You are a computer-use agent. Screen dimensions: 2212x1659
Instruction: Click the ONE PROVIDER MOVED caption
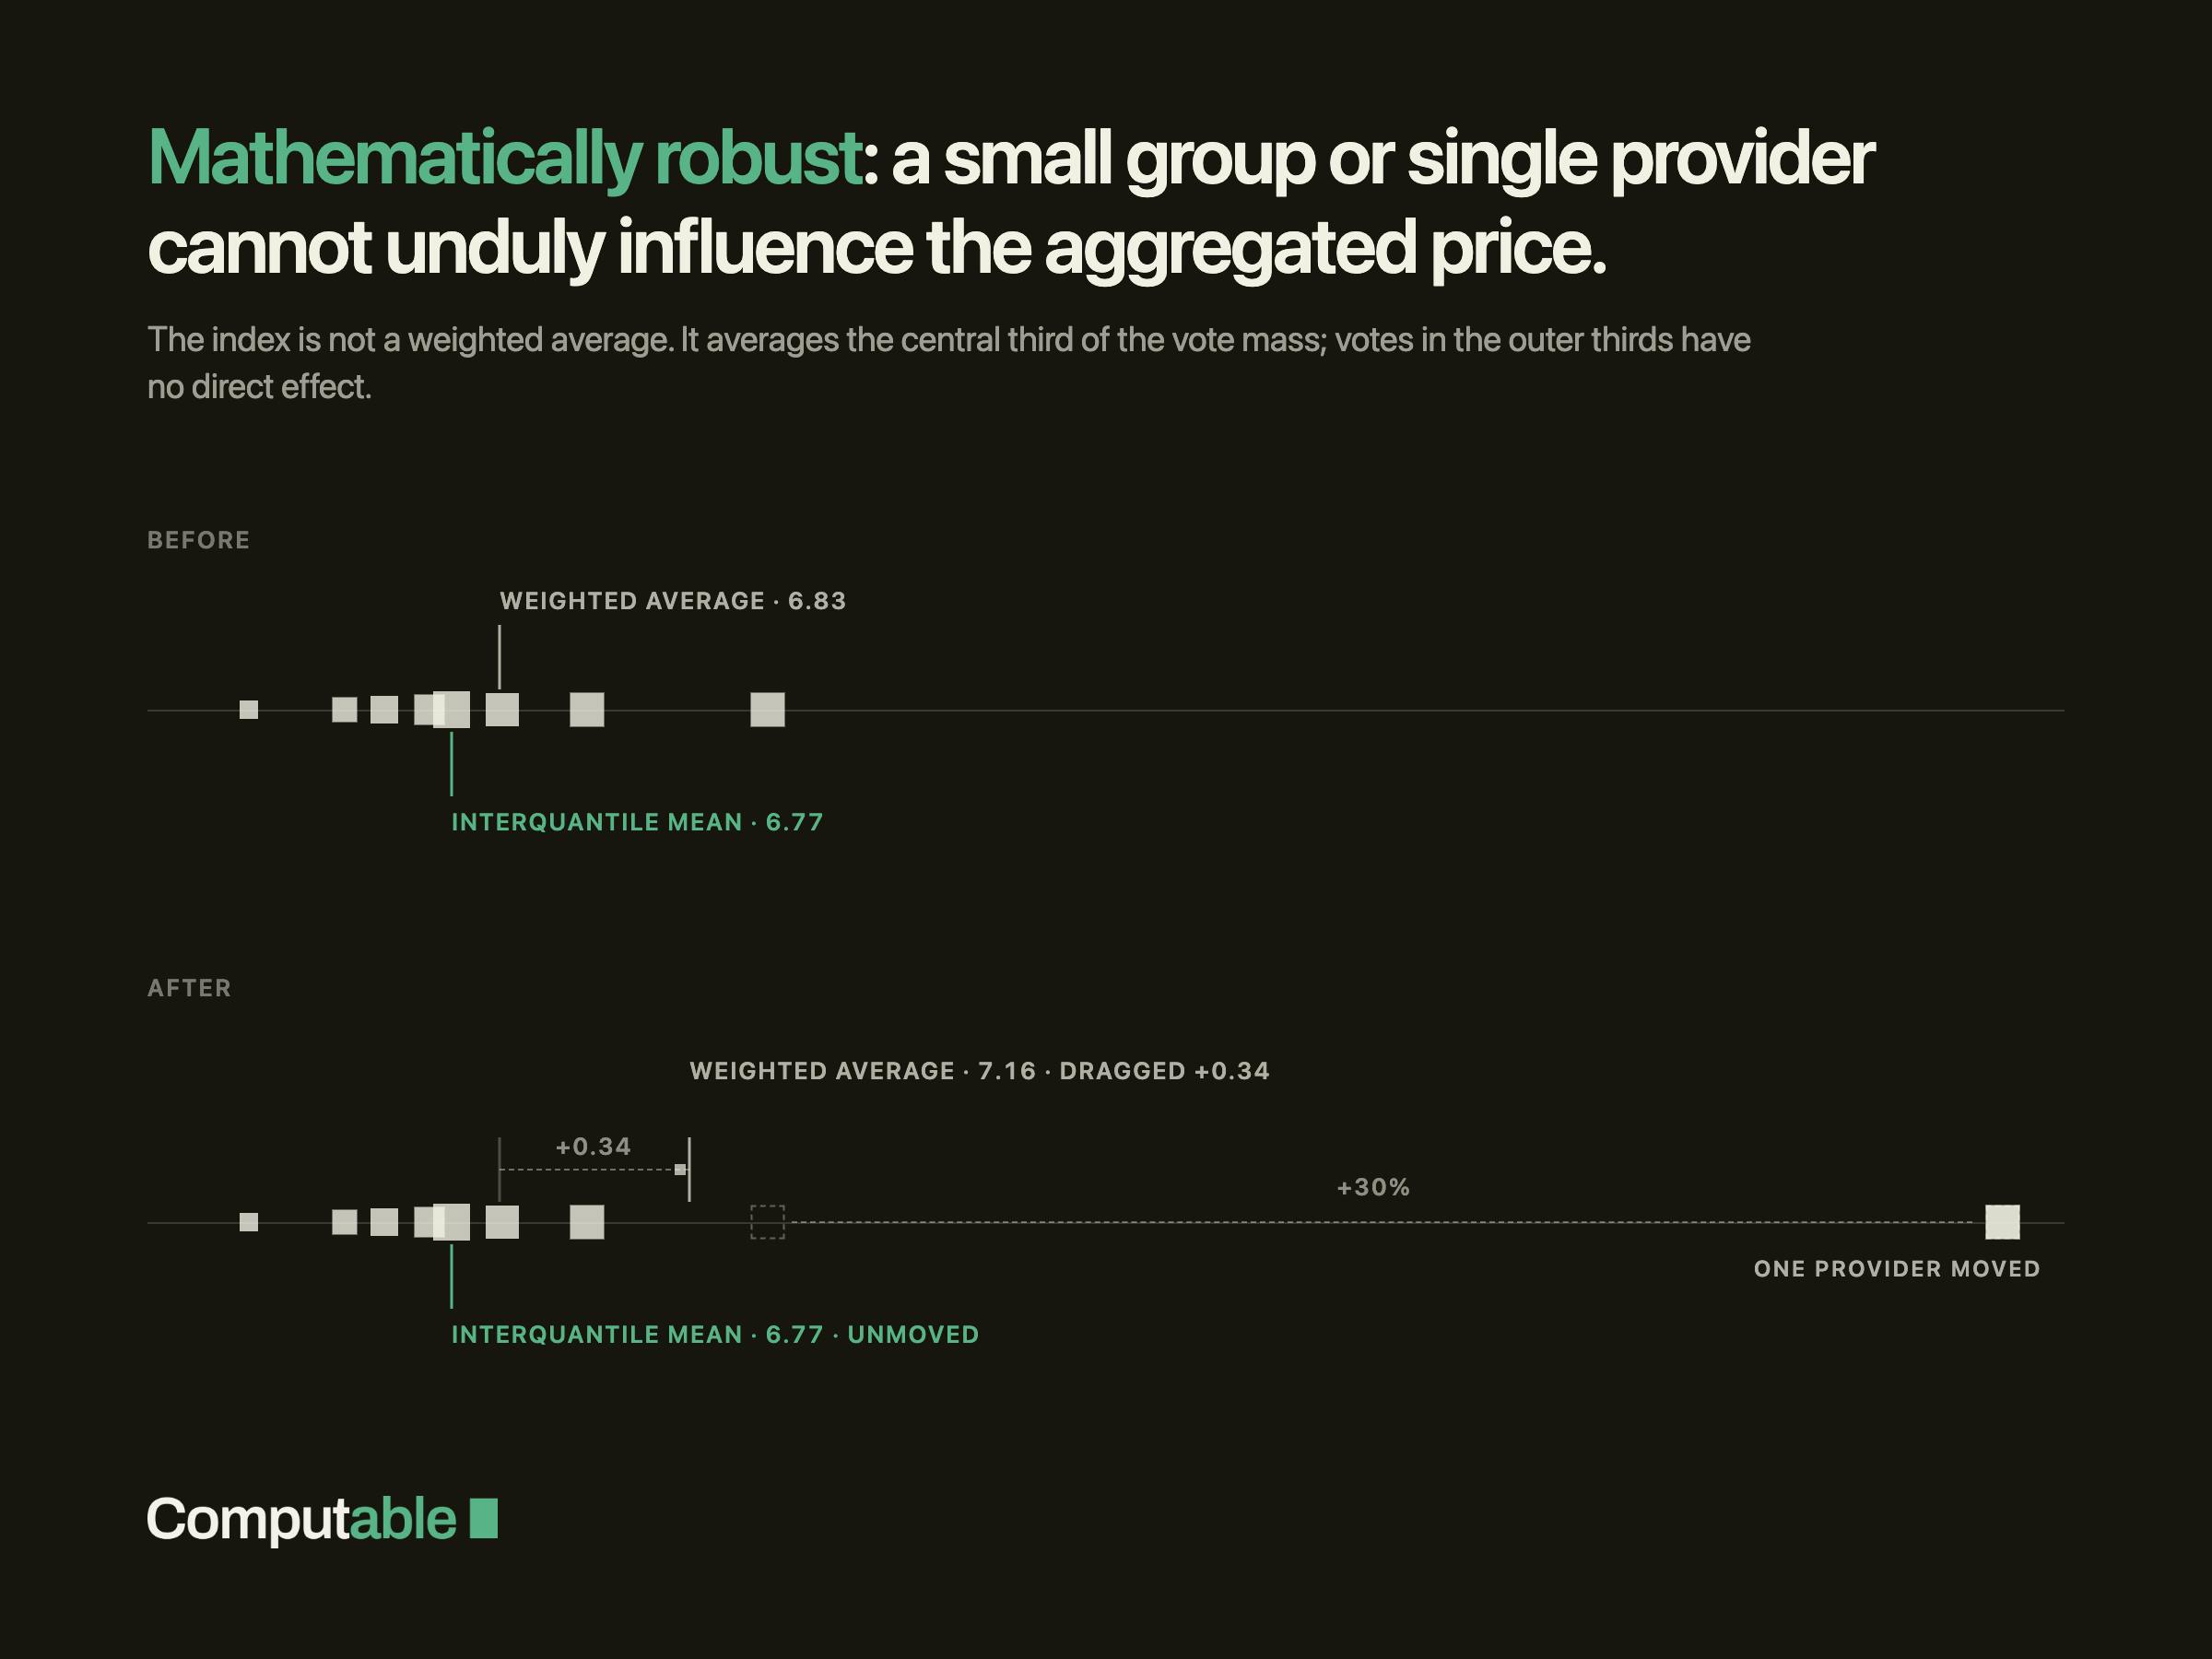(1897, 1269)
